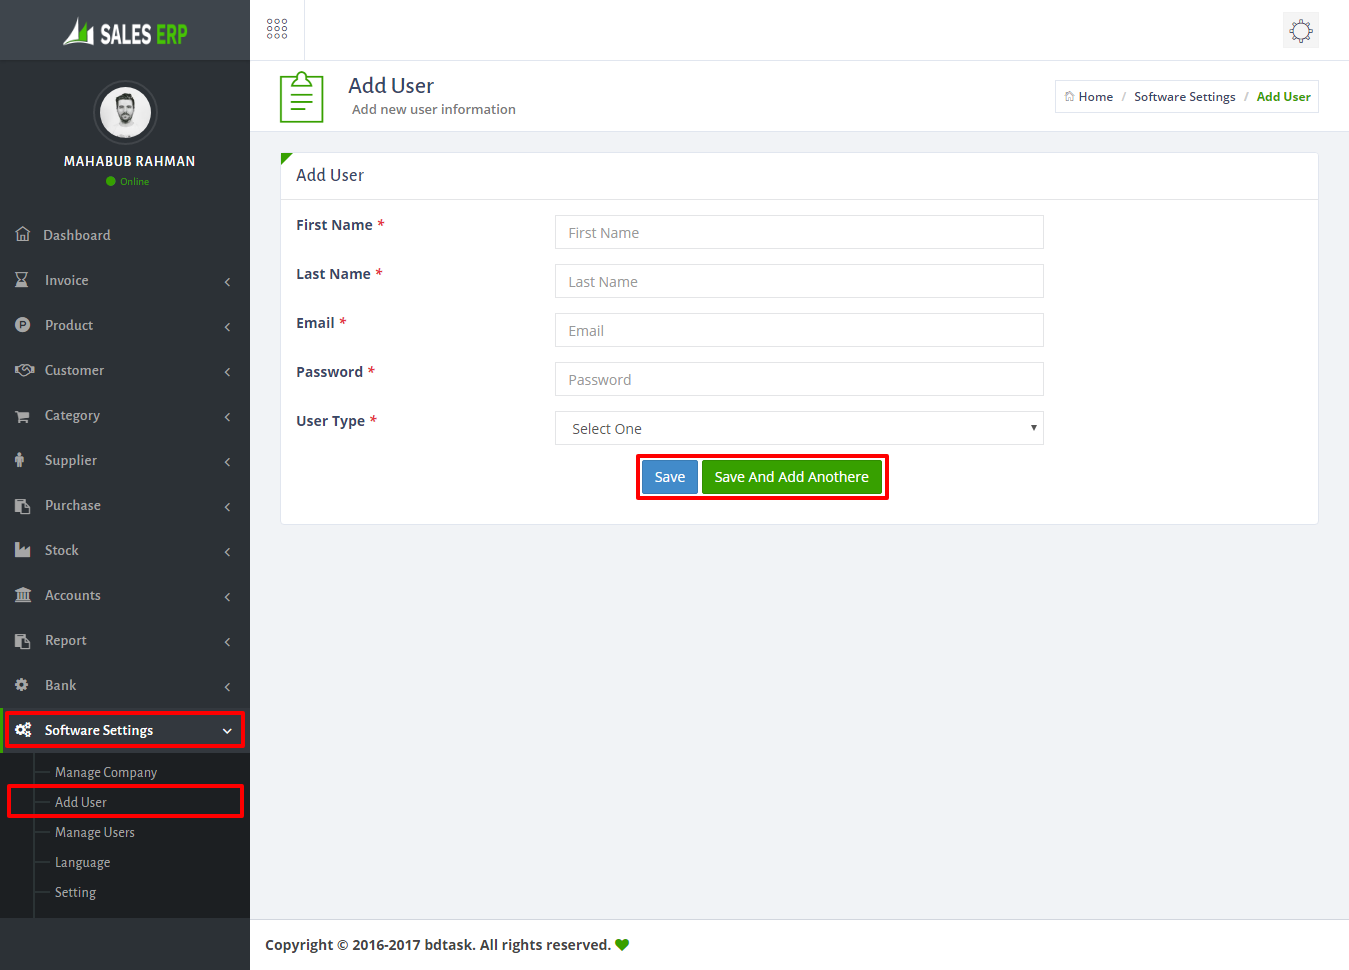Click the Stock factory icon in sidebar

(x=23, y=550)
